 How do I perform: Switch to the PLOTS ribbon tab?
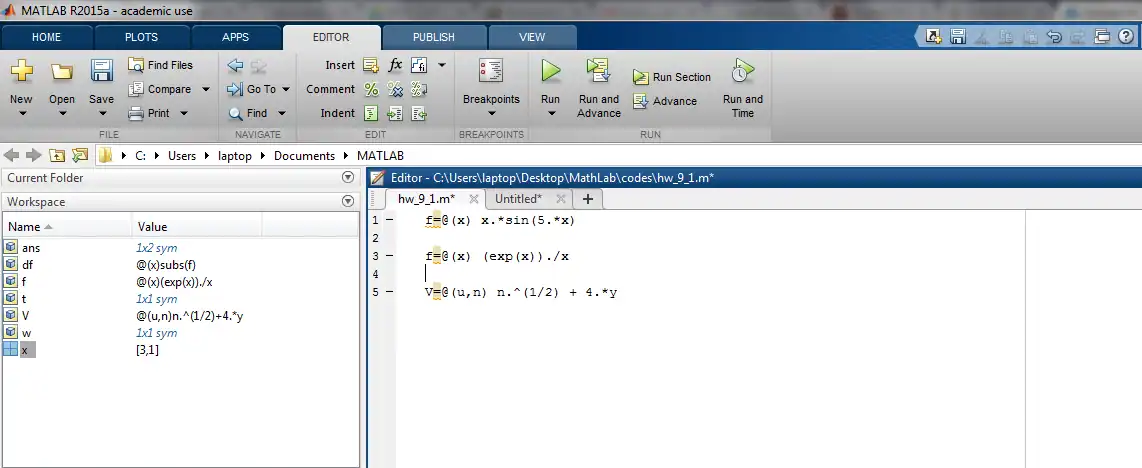tap(141, 37)
